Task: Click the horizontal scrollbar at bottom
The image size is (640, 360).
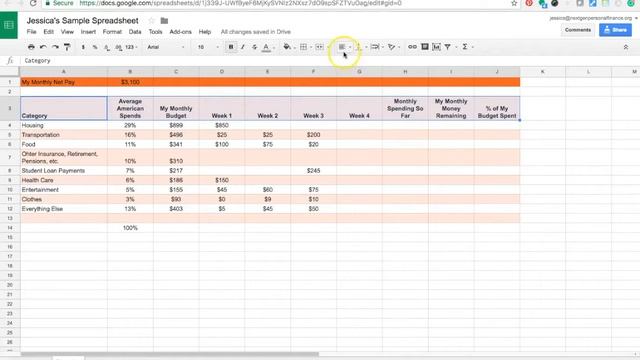Action: (169, 354)
